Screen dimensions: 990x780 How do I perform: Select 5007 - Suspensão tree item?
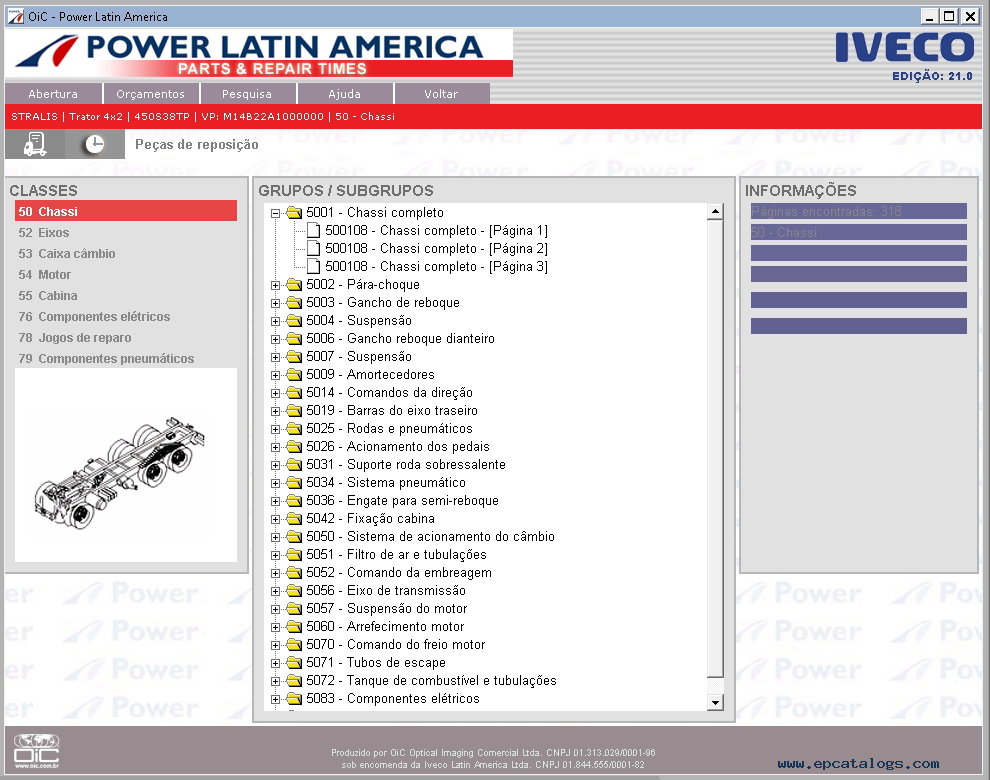359,357
